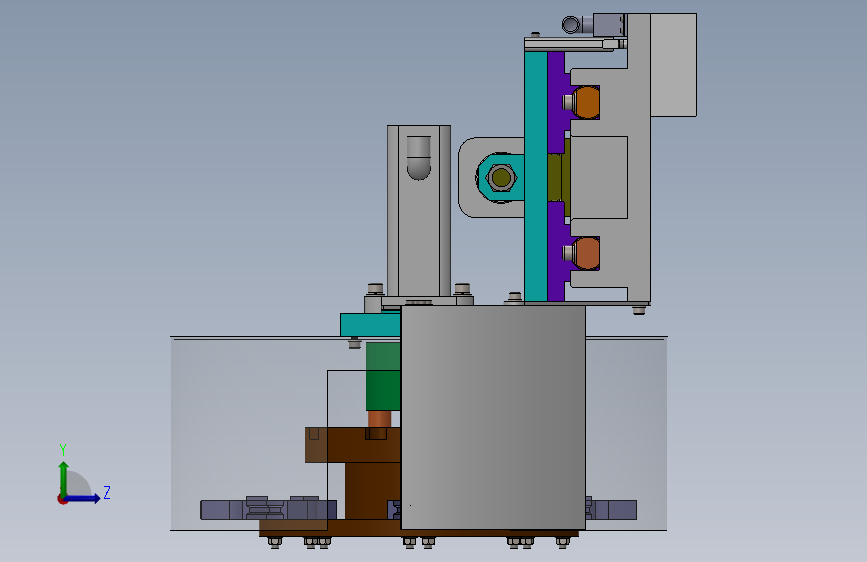
Task: Select the tall teal vertical plate
Action: (x=535, y=176)
